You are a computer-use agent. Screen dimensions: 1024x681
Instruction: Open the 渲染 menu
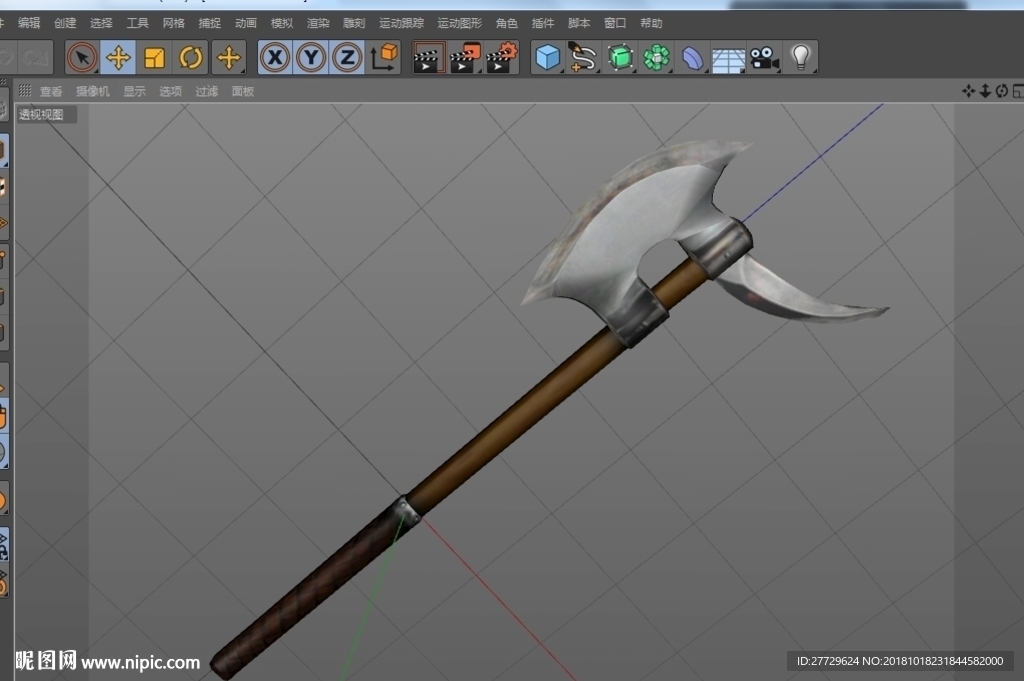[x=318, y=23]
